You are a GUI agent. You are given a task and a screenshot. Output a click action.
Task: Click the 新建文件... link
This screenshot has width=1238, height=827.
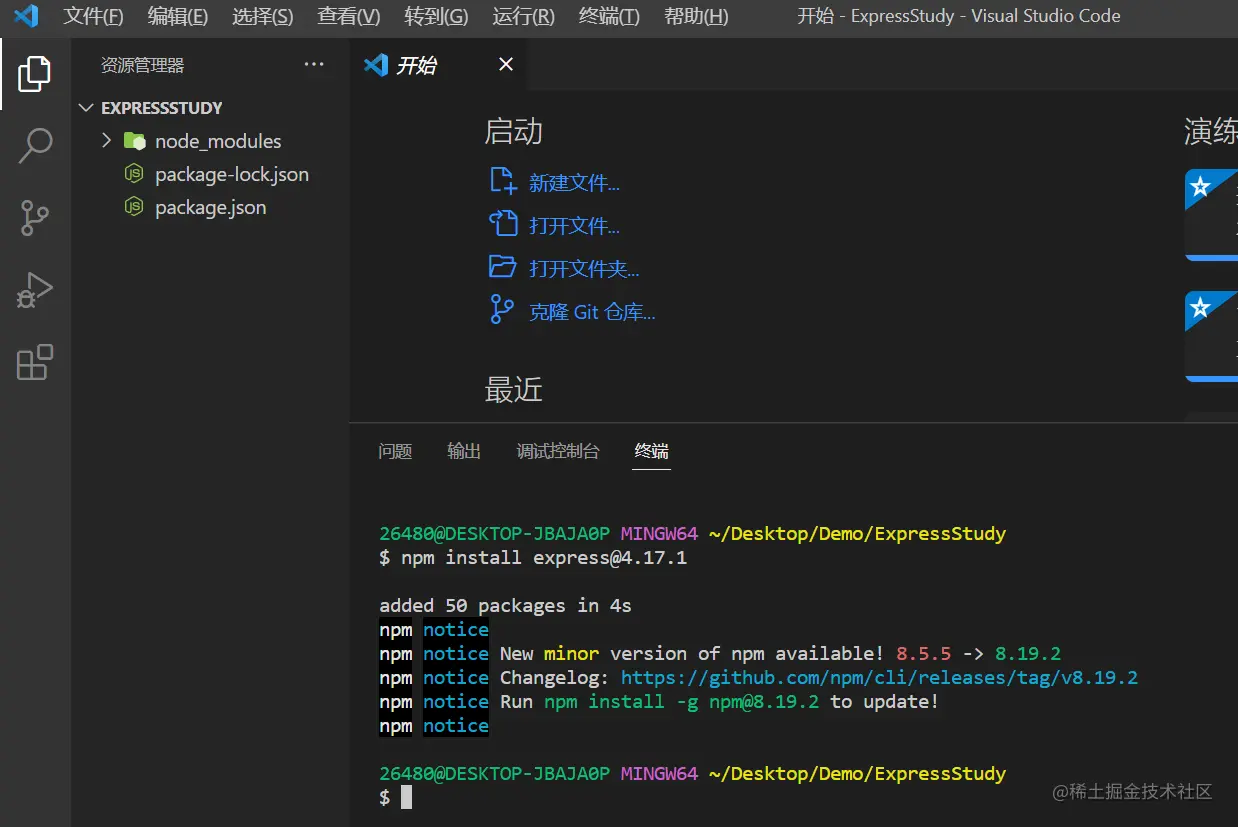coord(574,183)
